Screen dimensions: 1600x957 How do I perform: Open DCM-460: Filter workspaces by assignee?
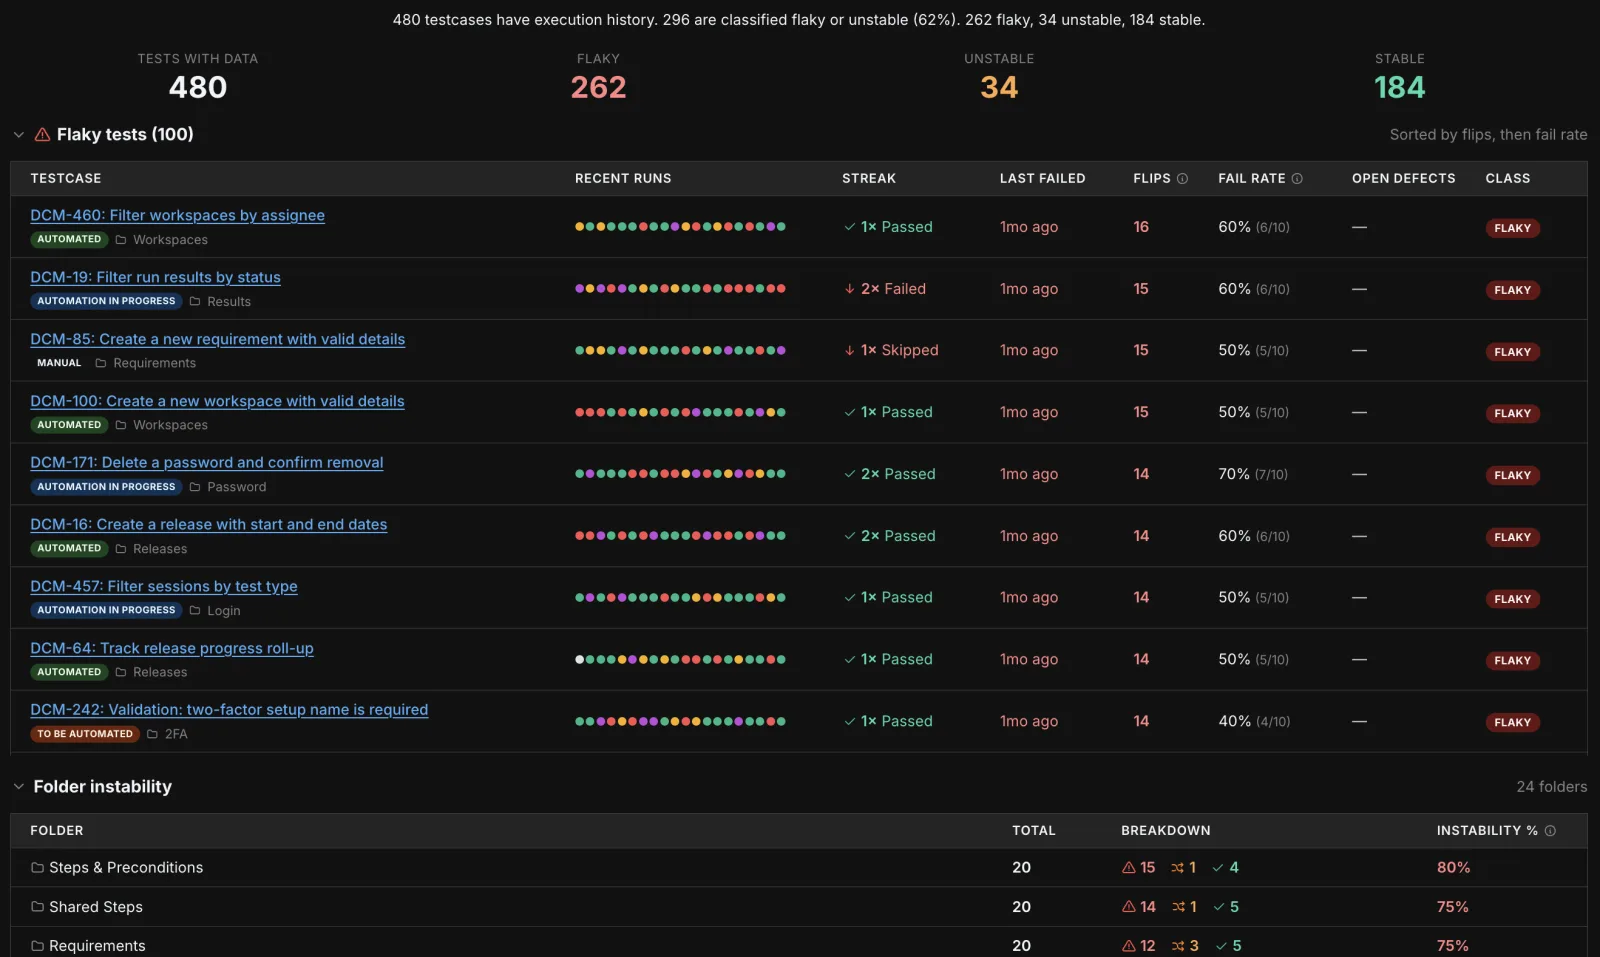pos(177,215)
